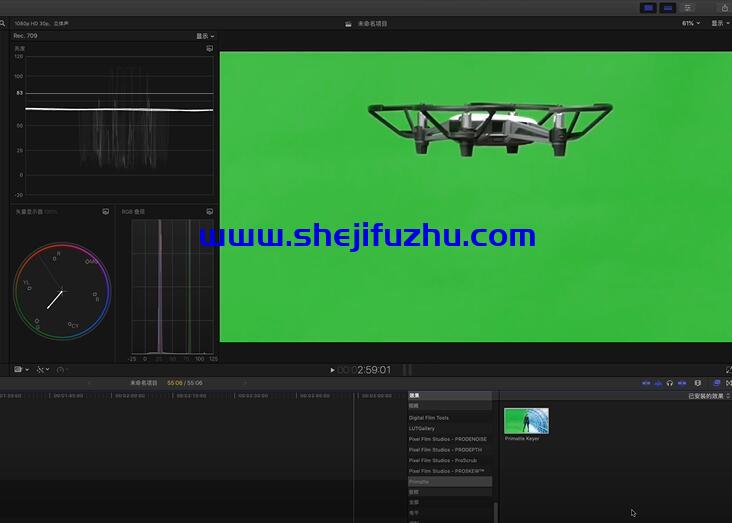Click the 55:06 / 55:06 duration readout
This screenshot has width=732, height=523.
coord(185,383)
